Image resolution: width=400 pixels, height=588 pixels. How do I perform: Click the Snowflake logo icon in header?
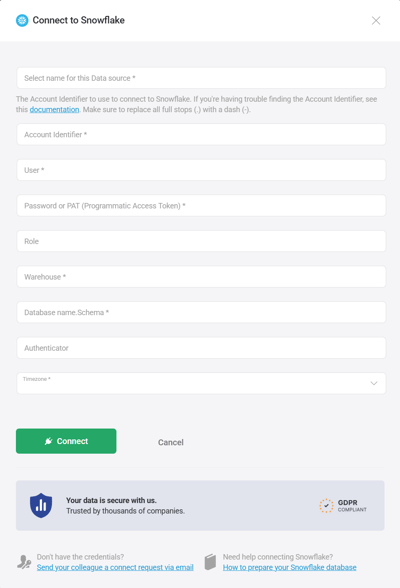[22, 20]
